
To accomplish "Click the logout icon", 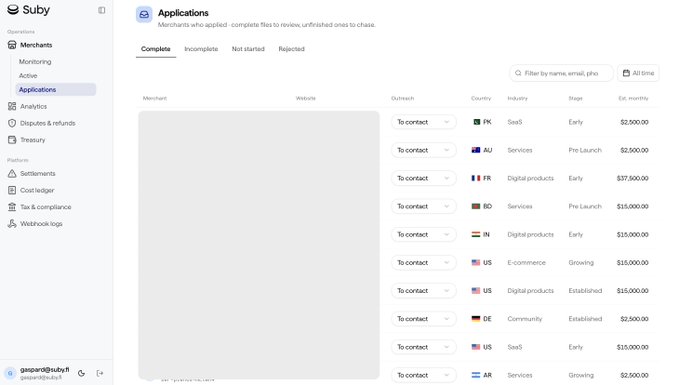I will tap(100, 373).
